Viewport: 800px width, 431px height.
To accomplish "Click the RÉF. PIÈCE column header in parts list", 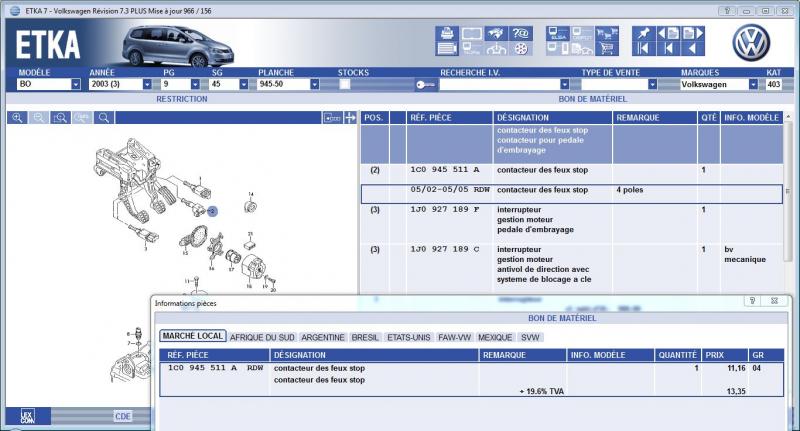I will pos(449,118).
